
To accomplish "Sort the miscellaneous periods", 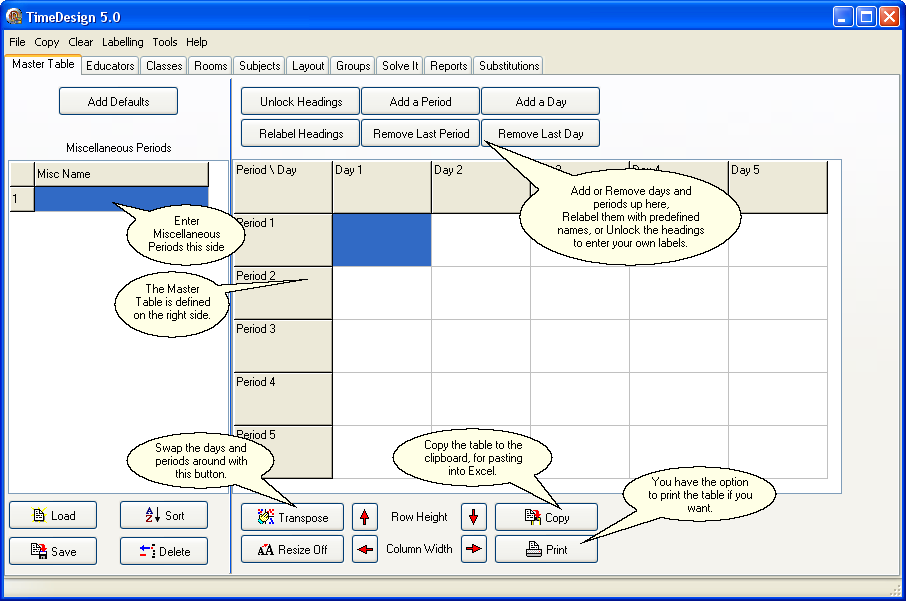I will point(164,515).
